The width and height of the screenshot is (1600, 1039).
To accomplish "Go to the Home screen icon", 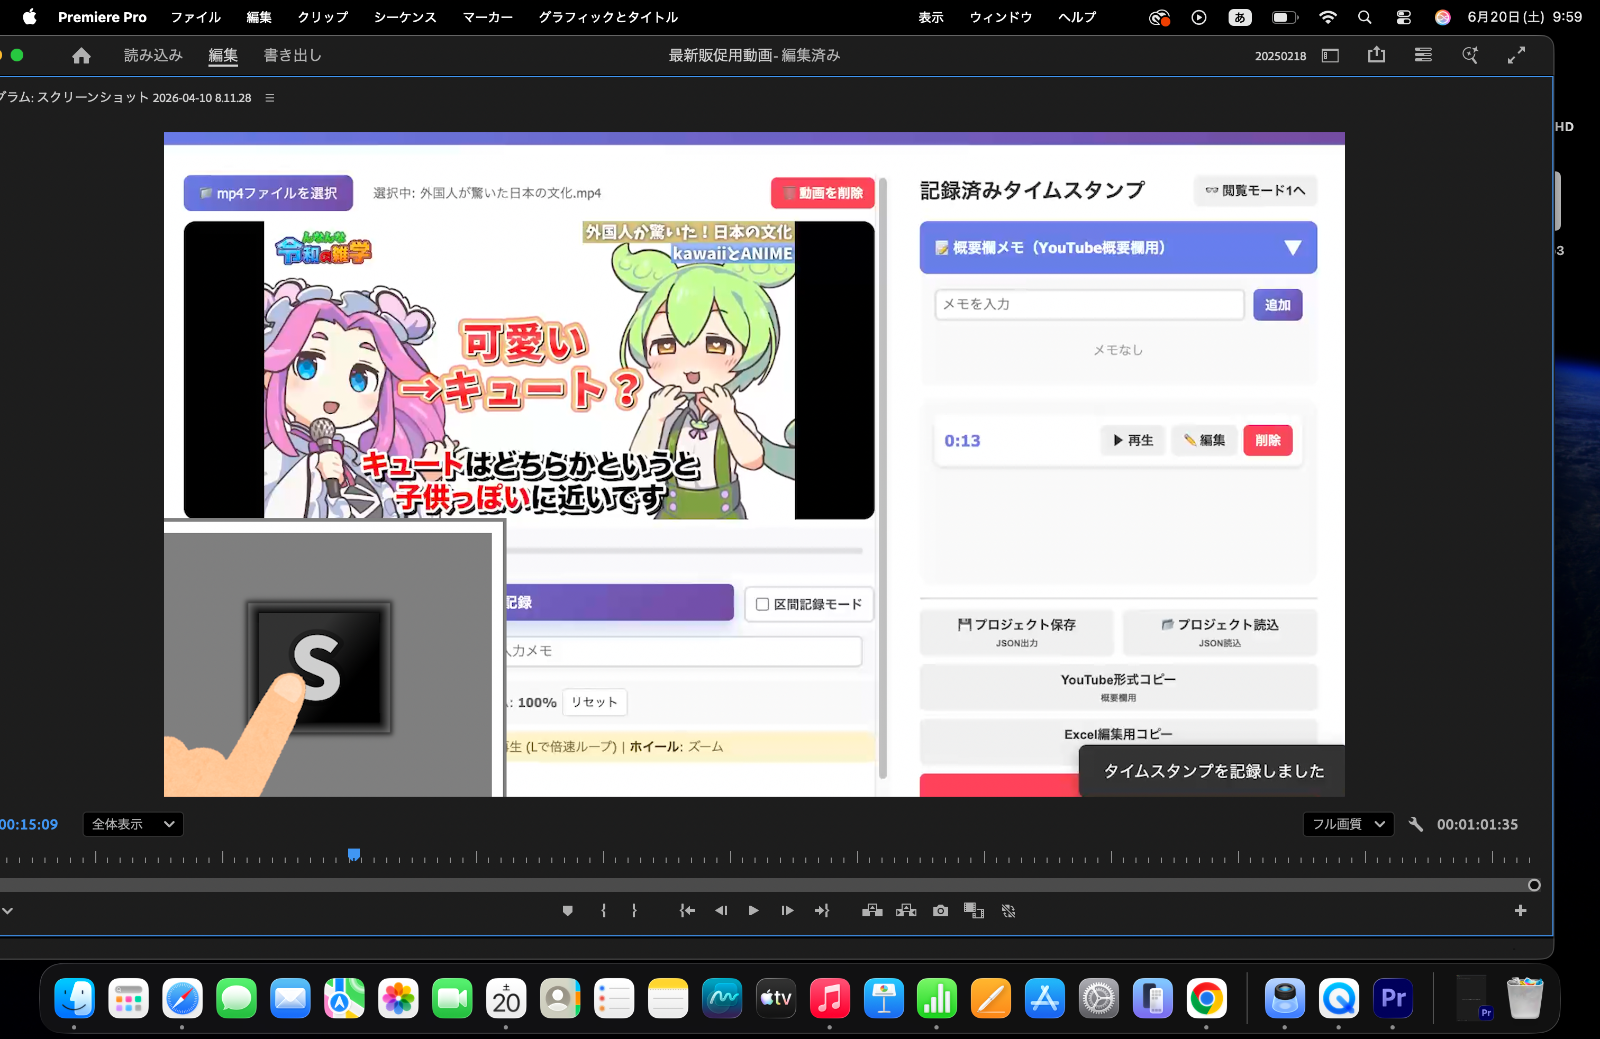I will pos(81,56).
